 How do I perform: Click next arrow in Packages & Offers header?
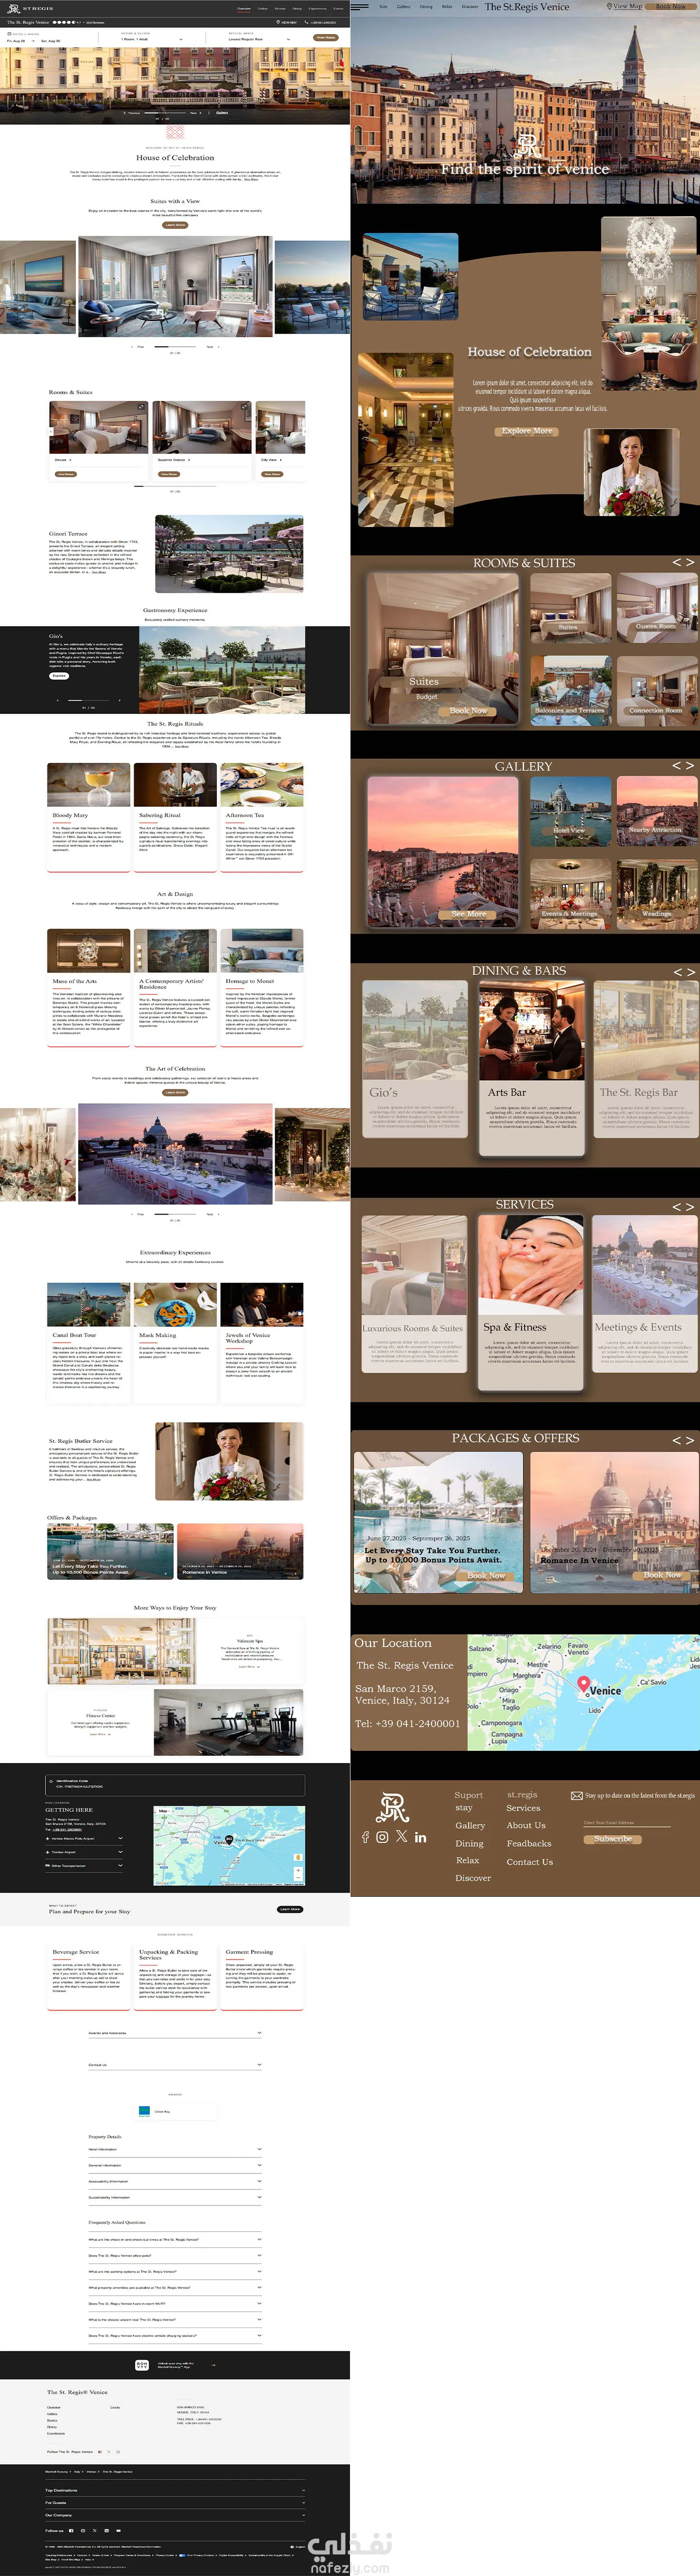pyautogui.click(x=689, y=1440)
